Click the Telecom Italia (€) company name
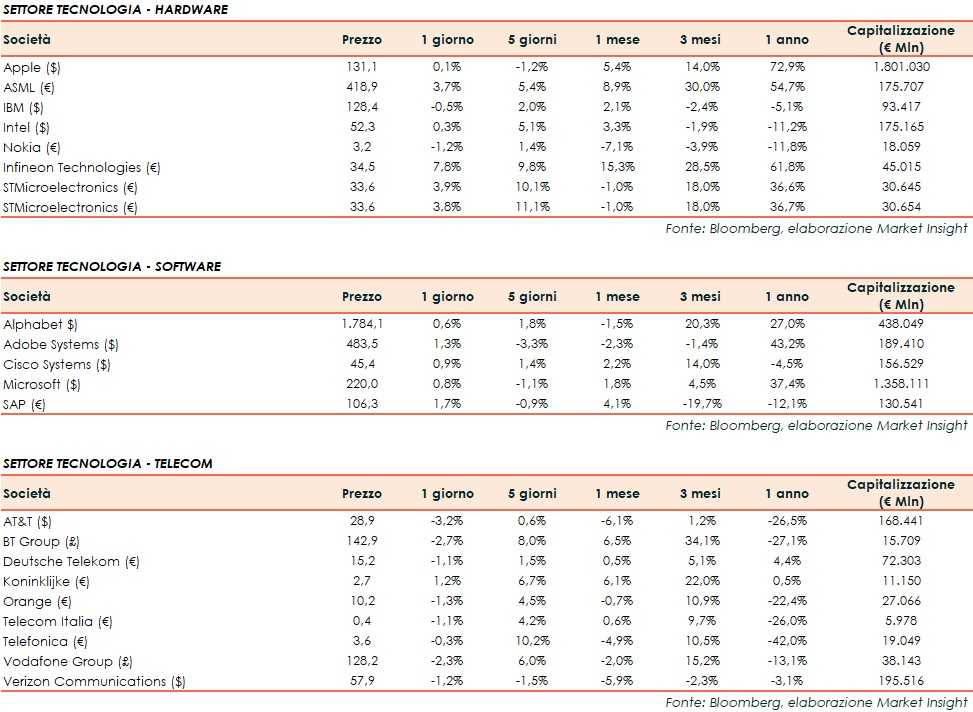The width and height of the screenshot is (973, 712). (58, 622)
